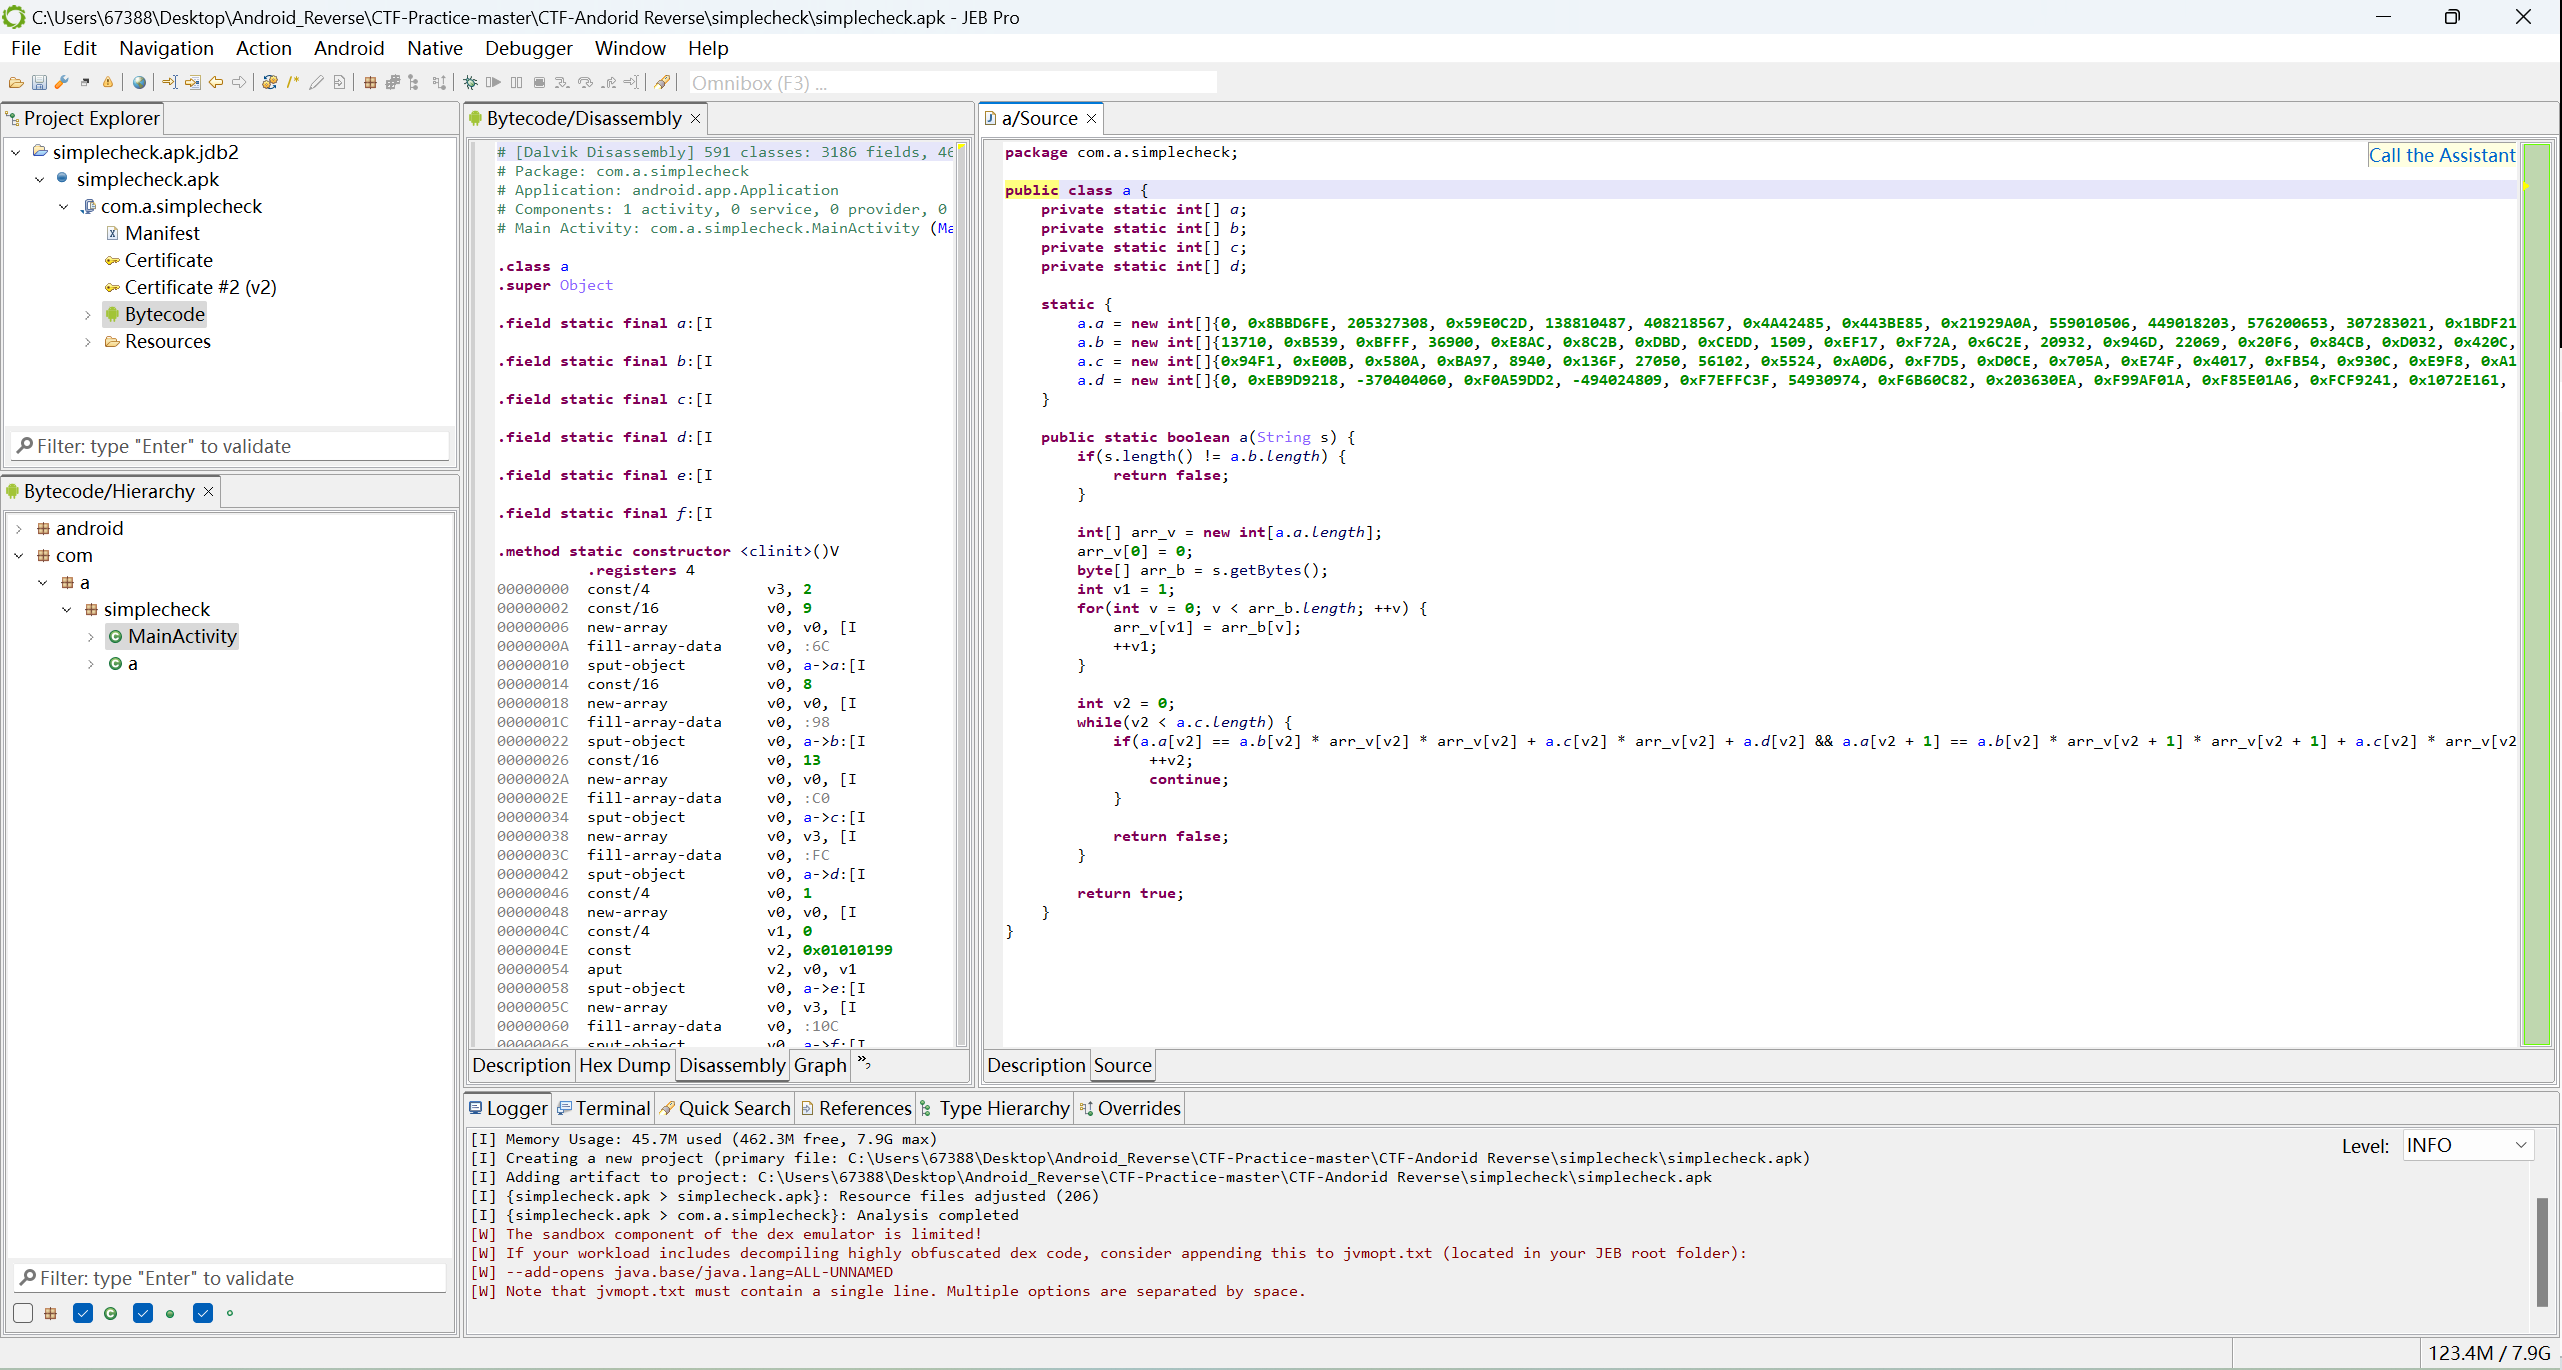
Task: Click the Disassembly view vertical scrollbar
Action: click(961, 594)
